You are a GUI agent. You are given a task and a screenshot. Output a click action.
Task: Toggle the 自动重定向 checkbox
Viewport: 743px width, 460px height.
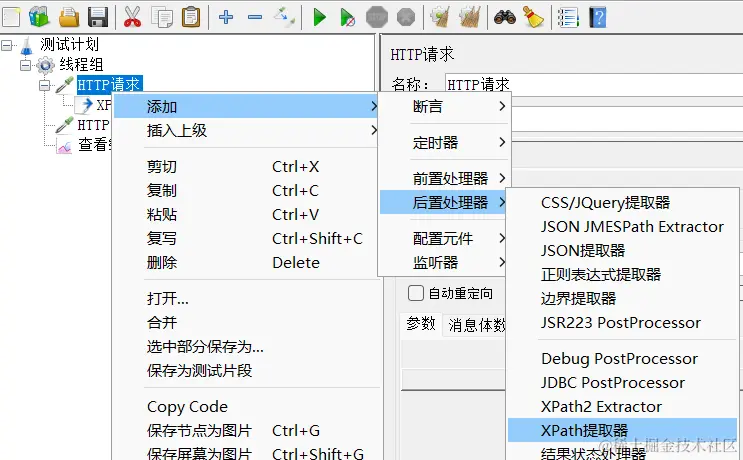(x=416, y=293)
